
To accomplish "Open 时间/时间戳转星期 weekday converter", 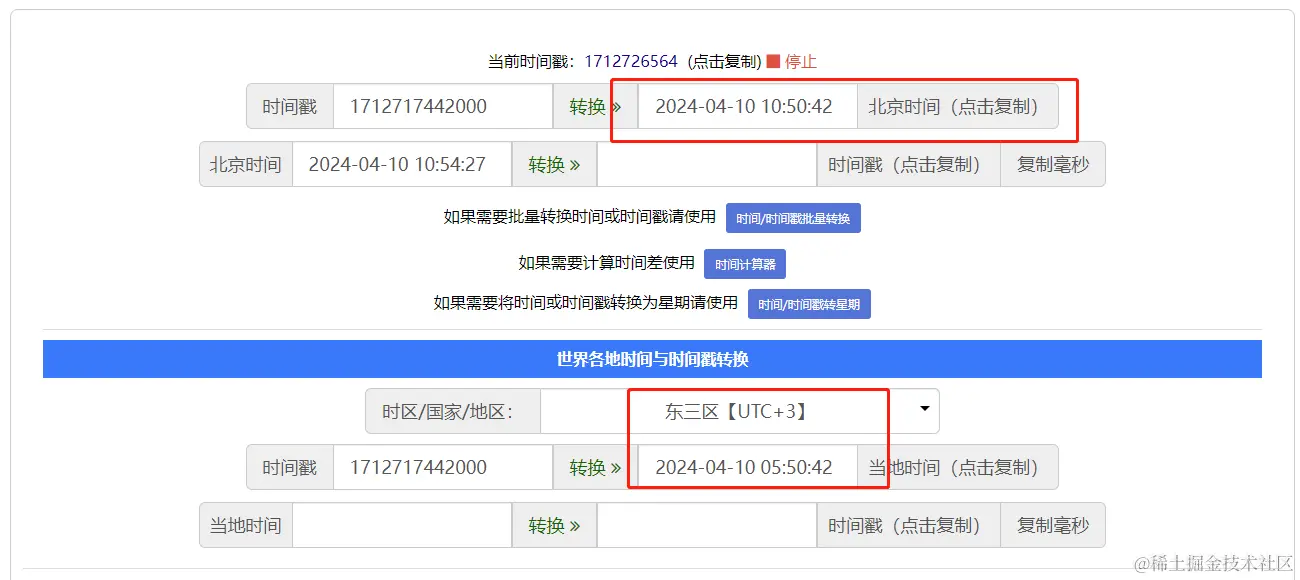I will [x=809, y=304].
